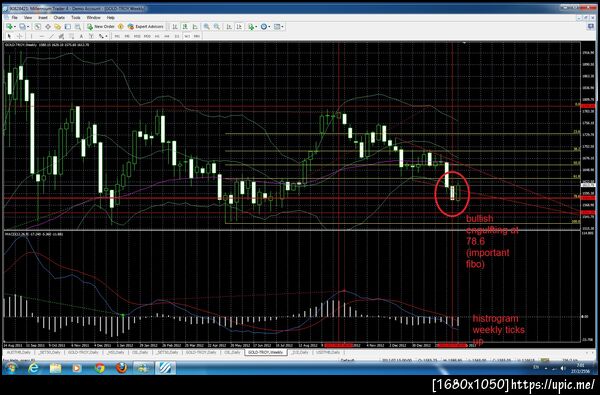
Task: Zoom in on the chart
Action: point(206,26)
